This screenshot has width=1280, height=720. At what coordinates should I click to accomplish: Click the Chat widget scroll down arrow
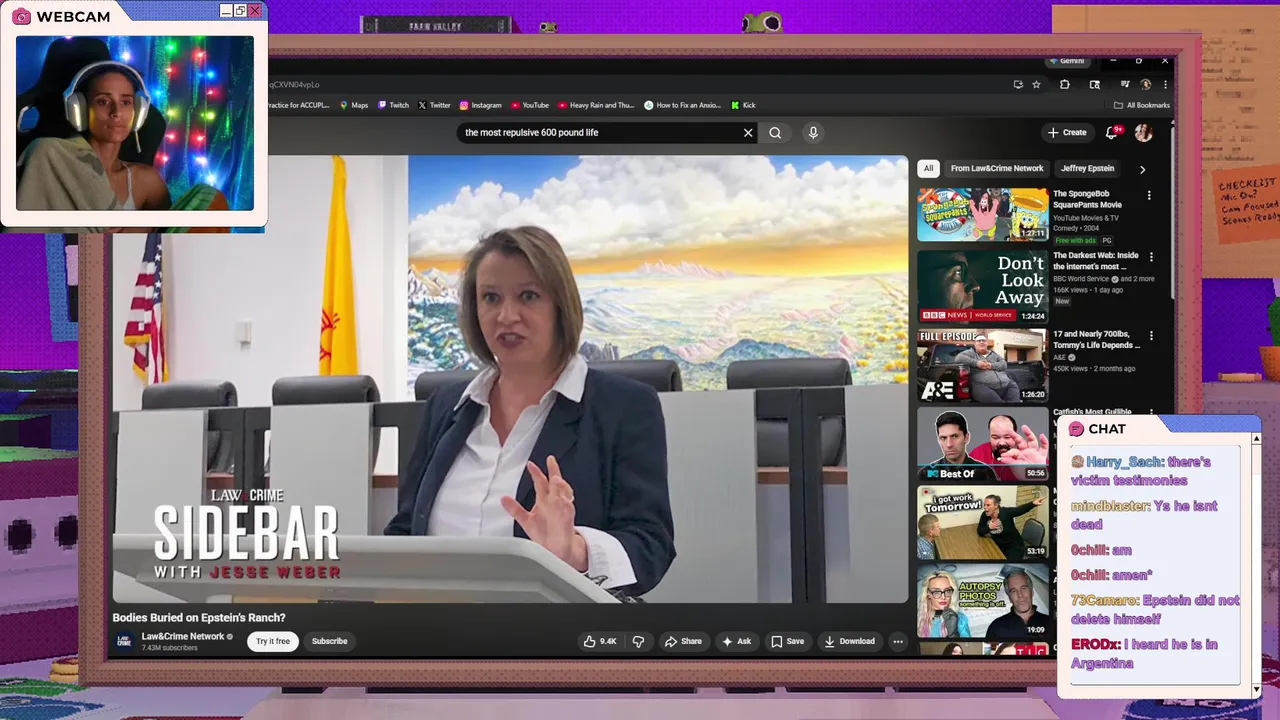1256,690
